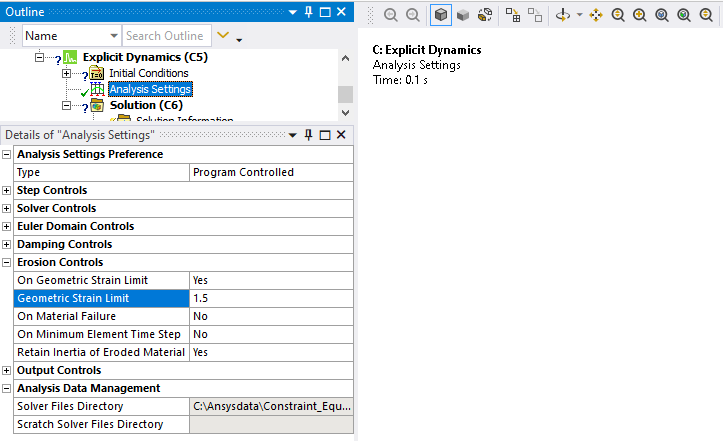Viewport: 723px width, 441px height.
Task: Click the outline scrollbar up arrow
Action: [x=345, y=59]
